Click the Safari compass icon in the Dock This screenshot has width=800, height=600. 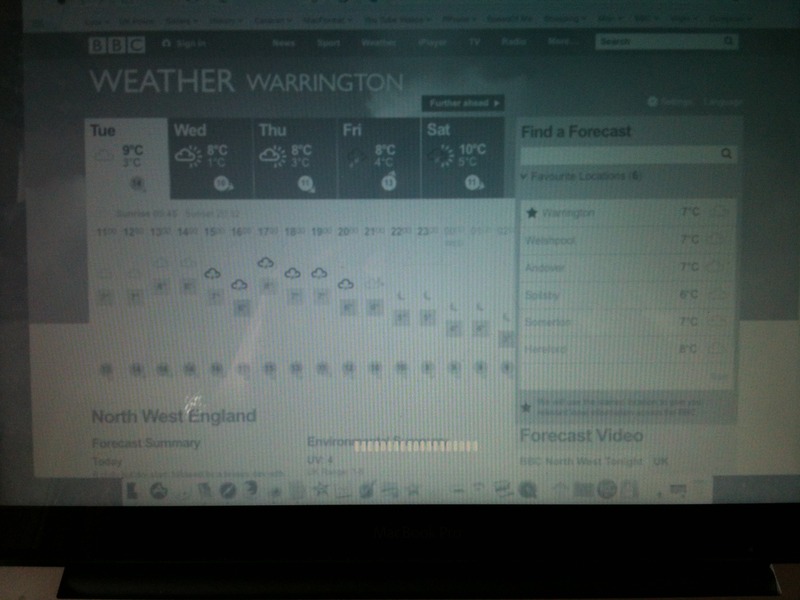pos(228,490)
